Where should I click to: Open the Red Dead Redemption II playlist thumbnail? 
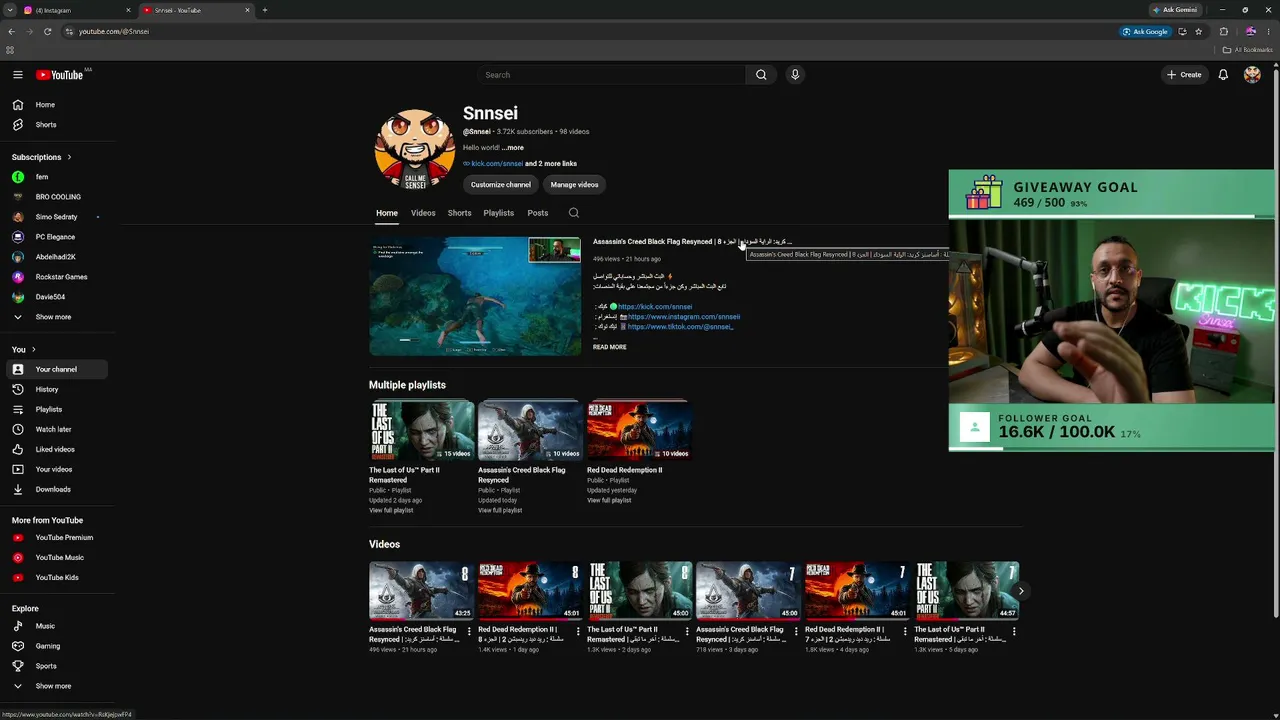(x=638, y=430)
